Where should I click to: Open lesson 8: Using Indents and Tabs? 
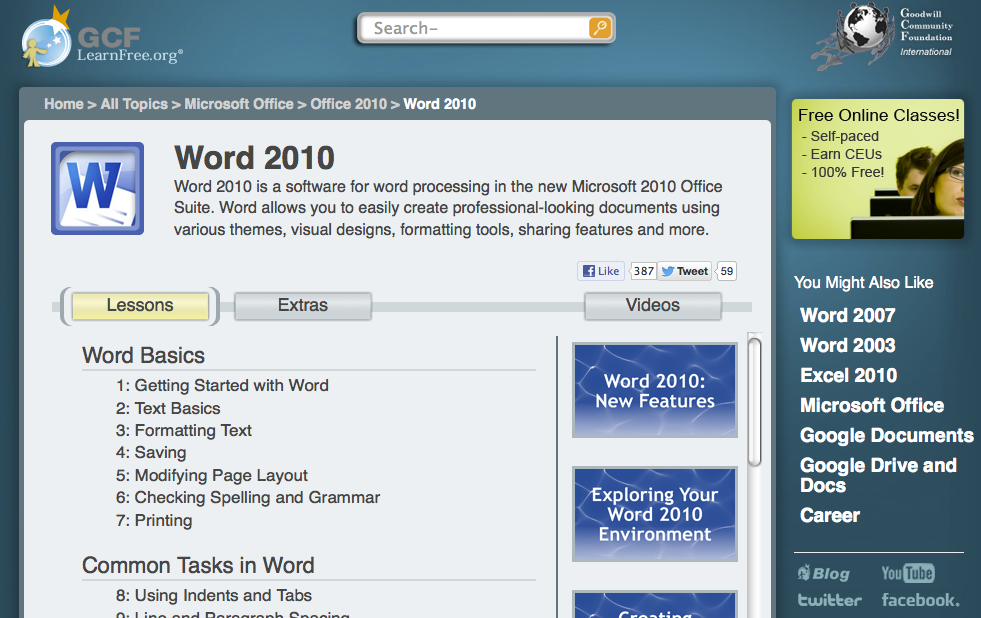pyautogui.click(x=214, y=595)
